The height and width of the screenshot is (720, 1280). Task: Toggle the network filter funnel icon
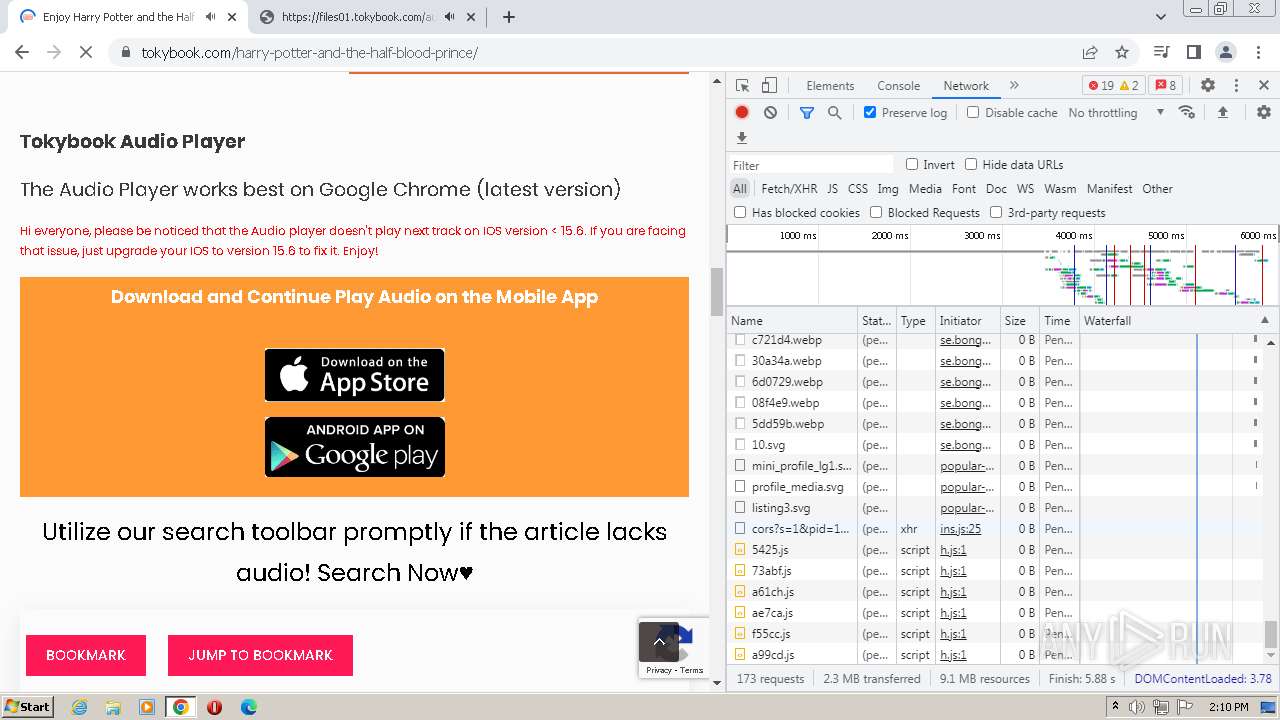click(x=807, y=113)
